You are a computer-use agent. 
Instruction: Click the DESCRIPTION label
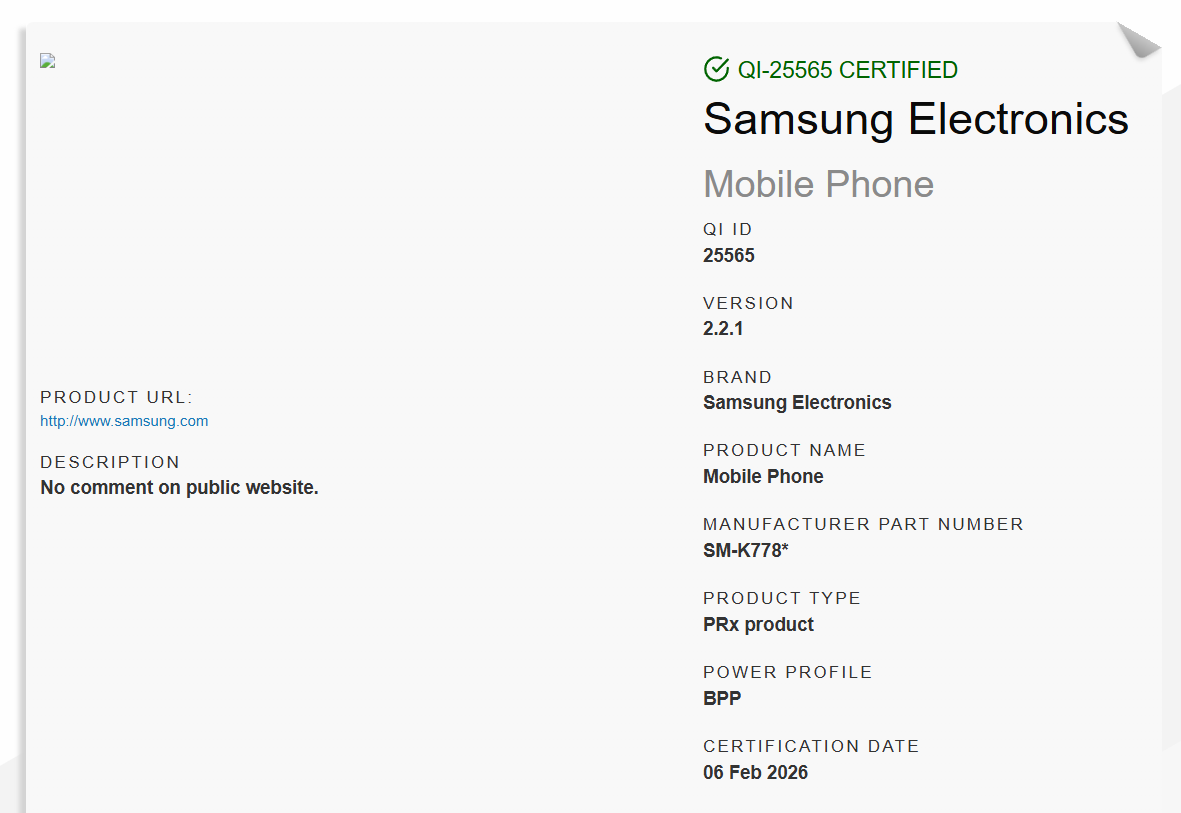pos(110,462)
